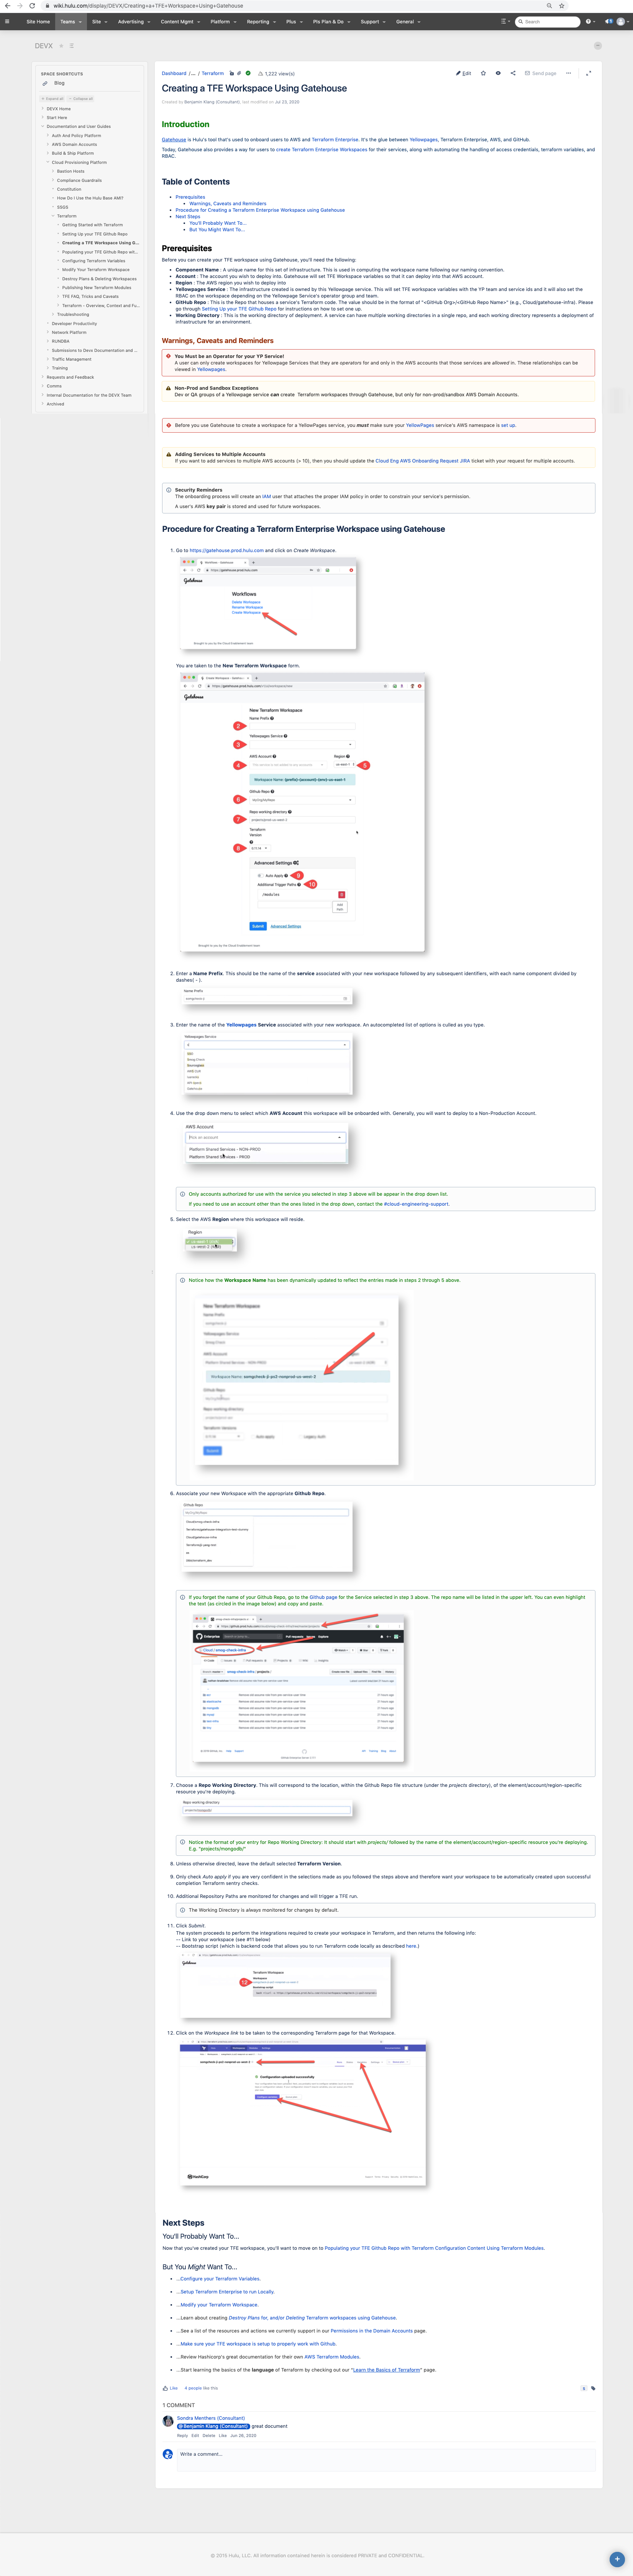
Task: Click the watch (eye) icon
Action: pos(498,73)
